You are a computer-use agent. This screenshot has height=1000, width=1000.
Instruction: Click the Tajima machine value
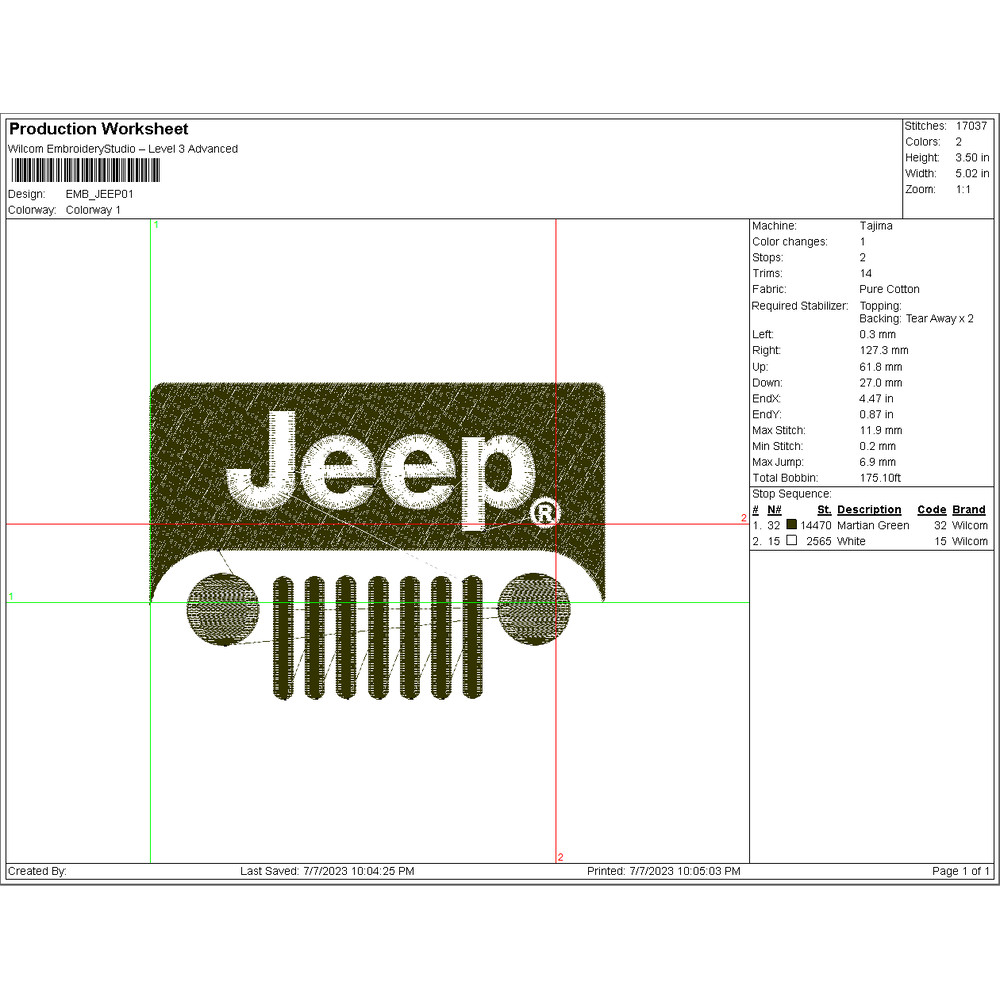click(876, 226)
